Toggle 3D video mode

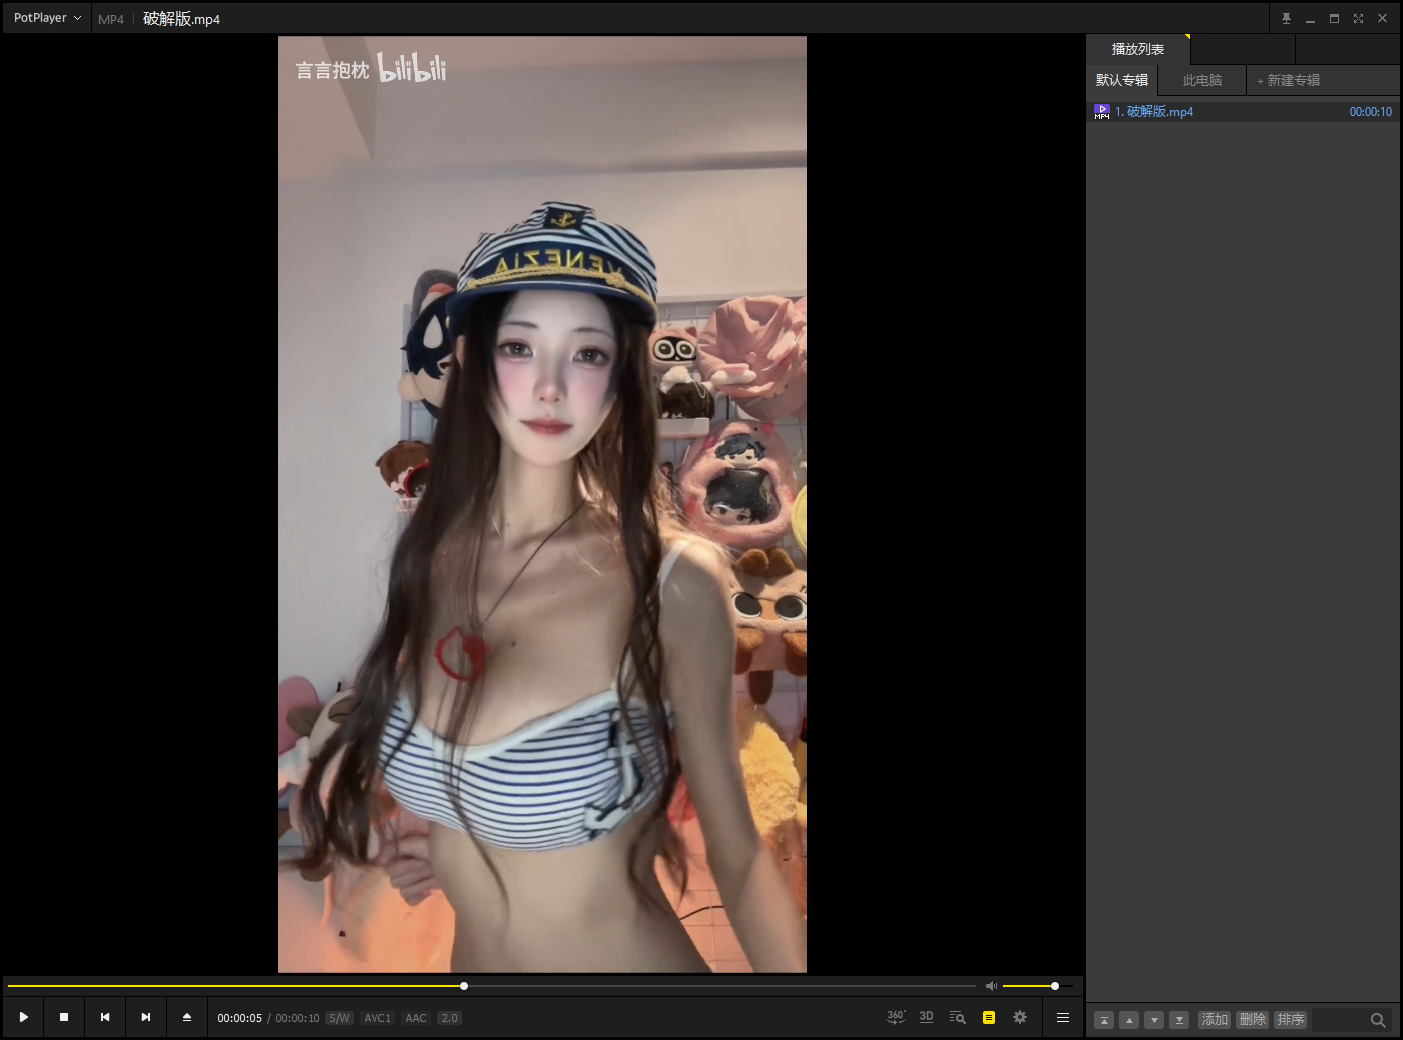tap(926, 1017)
